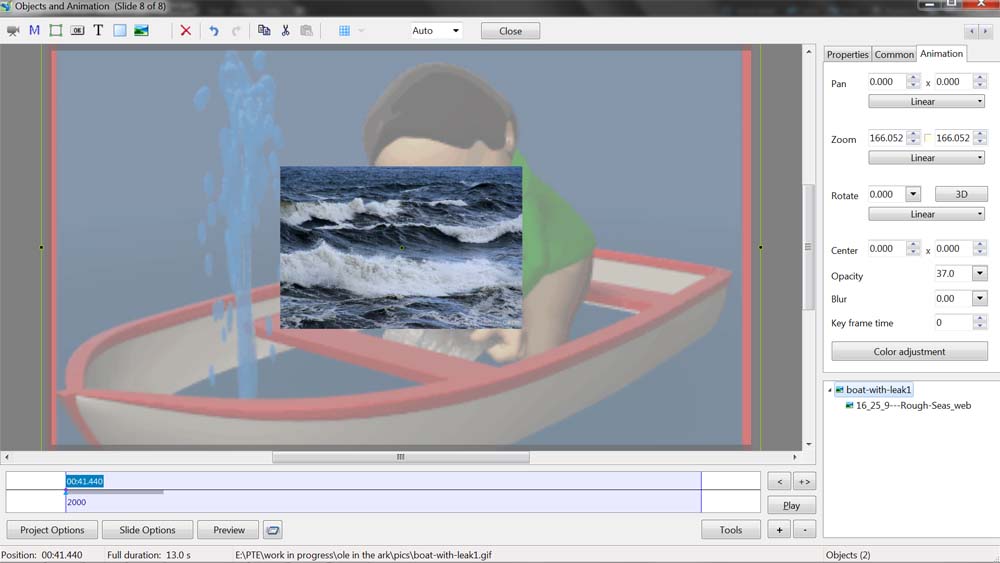The image size is (1000, 563).
Task: Click the Undo arrow icon
Action: 213,31
